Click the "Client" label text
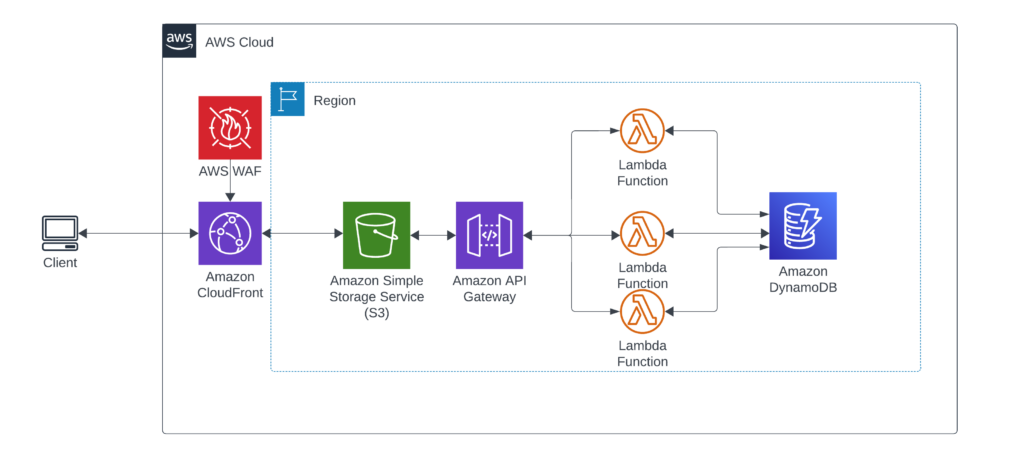 pos(60,263)
